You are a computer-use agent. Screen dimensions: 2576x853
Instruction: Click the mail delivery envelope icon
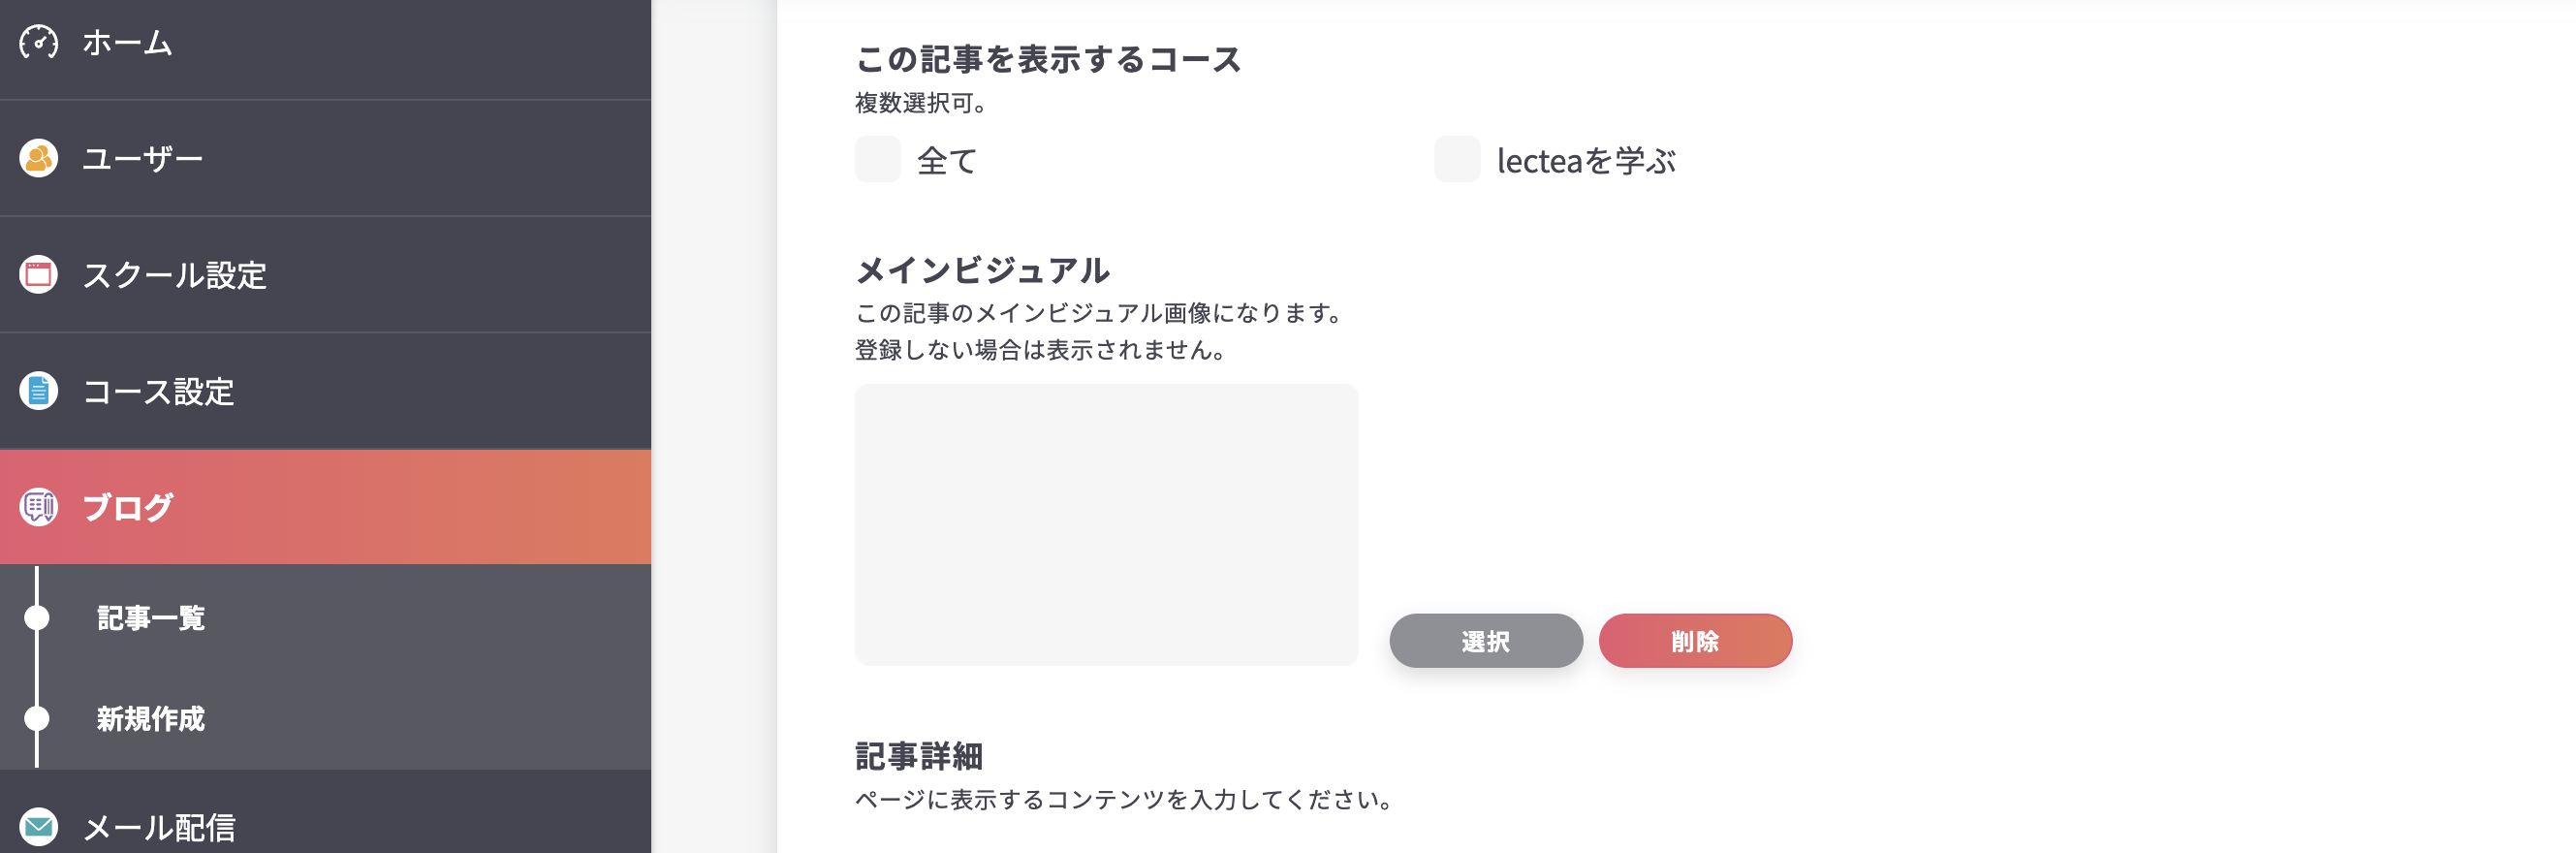[38, 826]
